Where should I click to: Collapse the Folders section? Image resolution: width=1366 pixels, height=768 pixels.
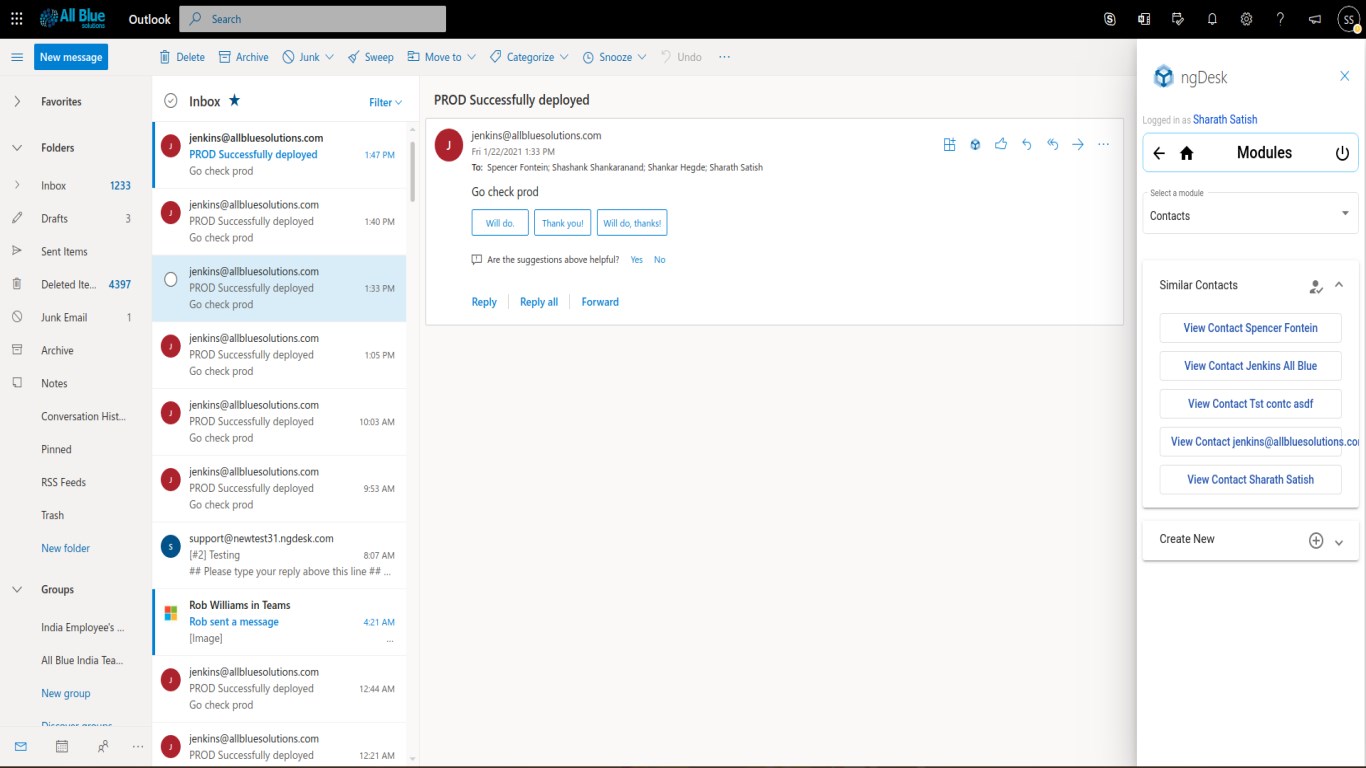17,147
